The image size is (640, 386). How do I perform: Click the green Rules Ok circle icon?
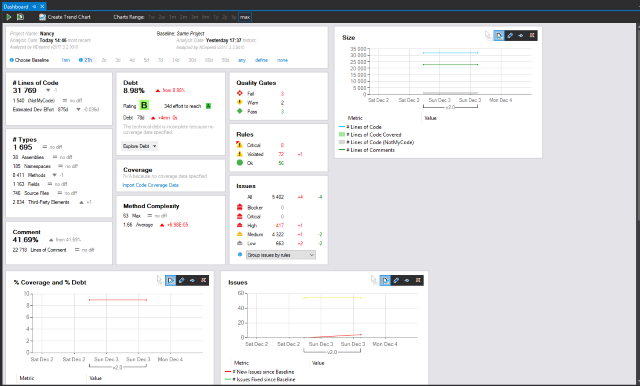(240, 162)
